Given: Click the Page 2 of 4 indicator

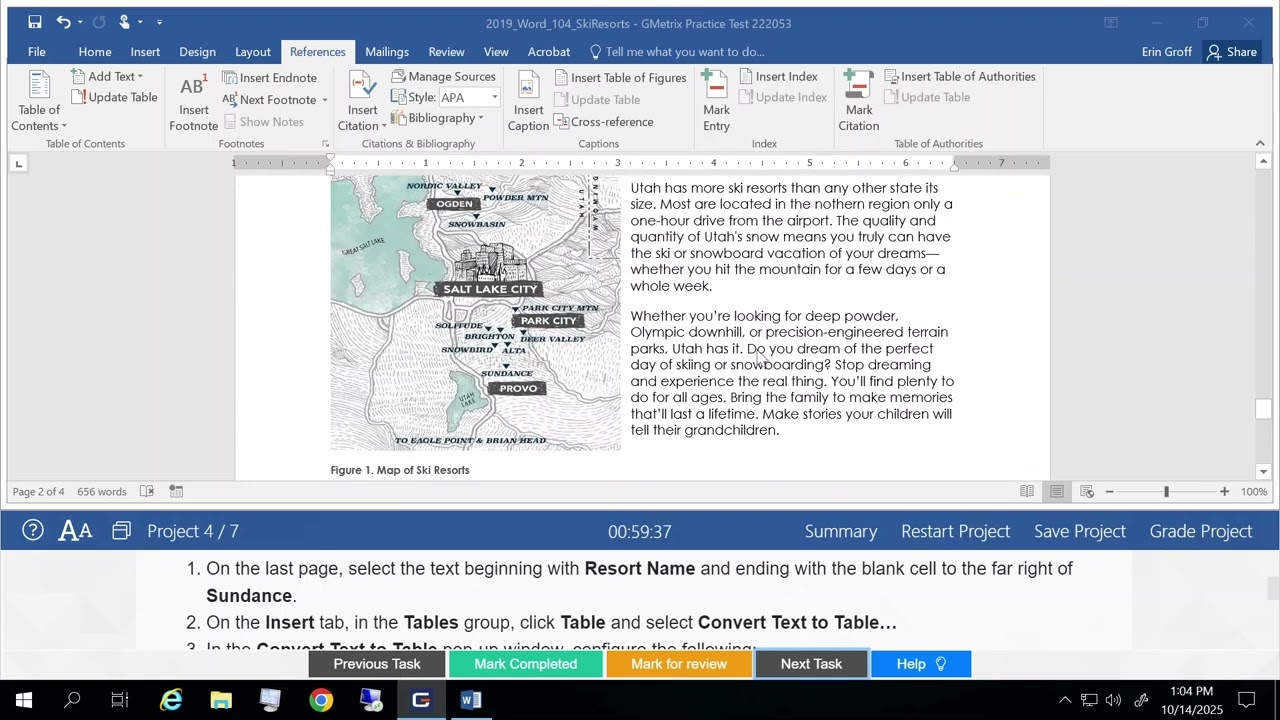Looking at the screenshot, I should pyautogui.click(x=38, y=492).
